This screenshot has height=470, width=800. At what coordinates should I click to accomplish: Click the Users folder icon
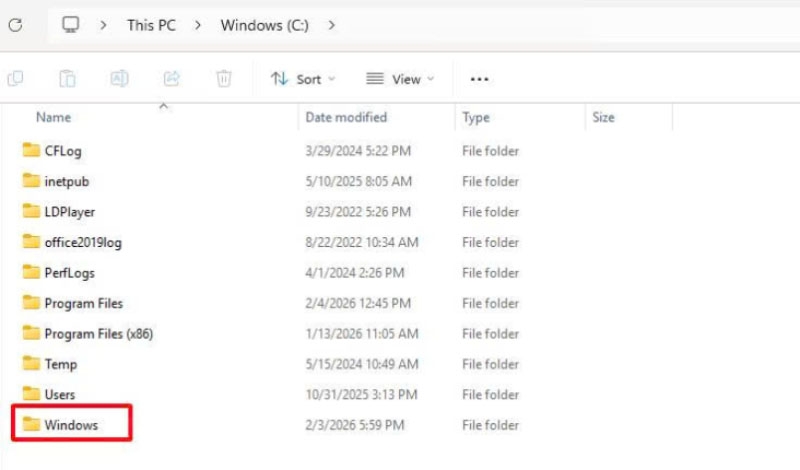(x=31, y=394)
